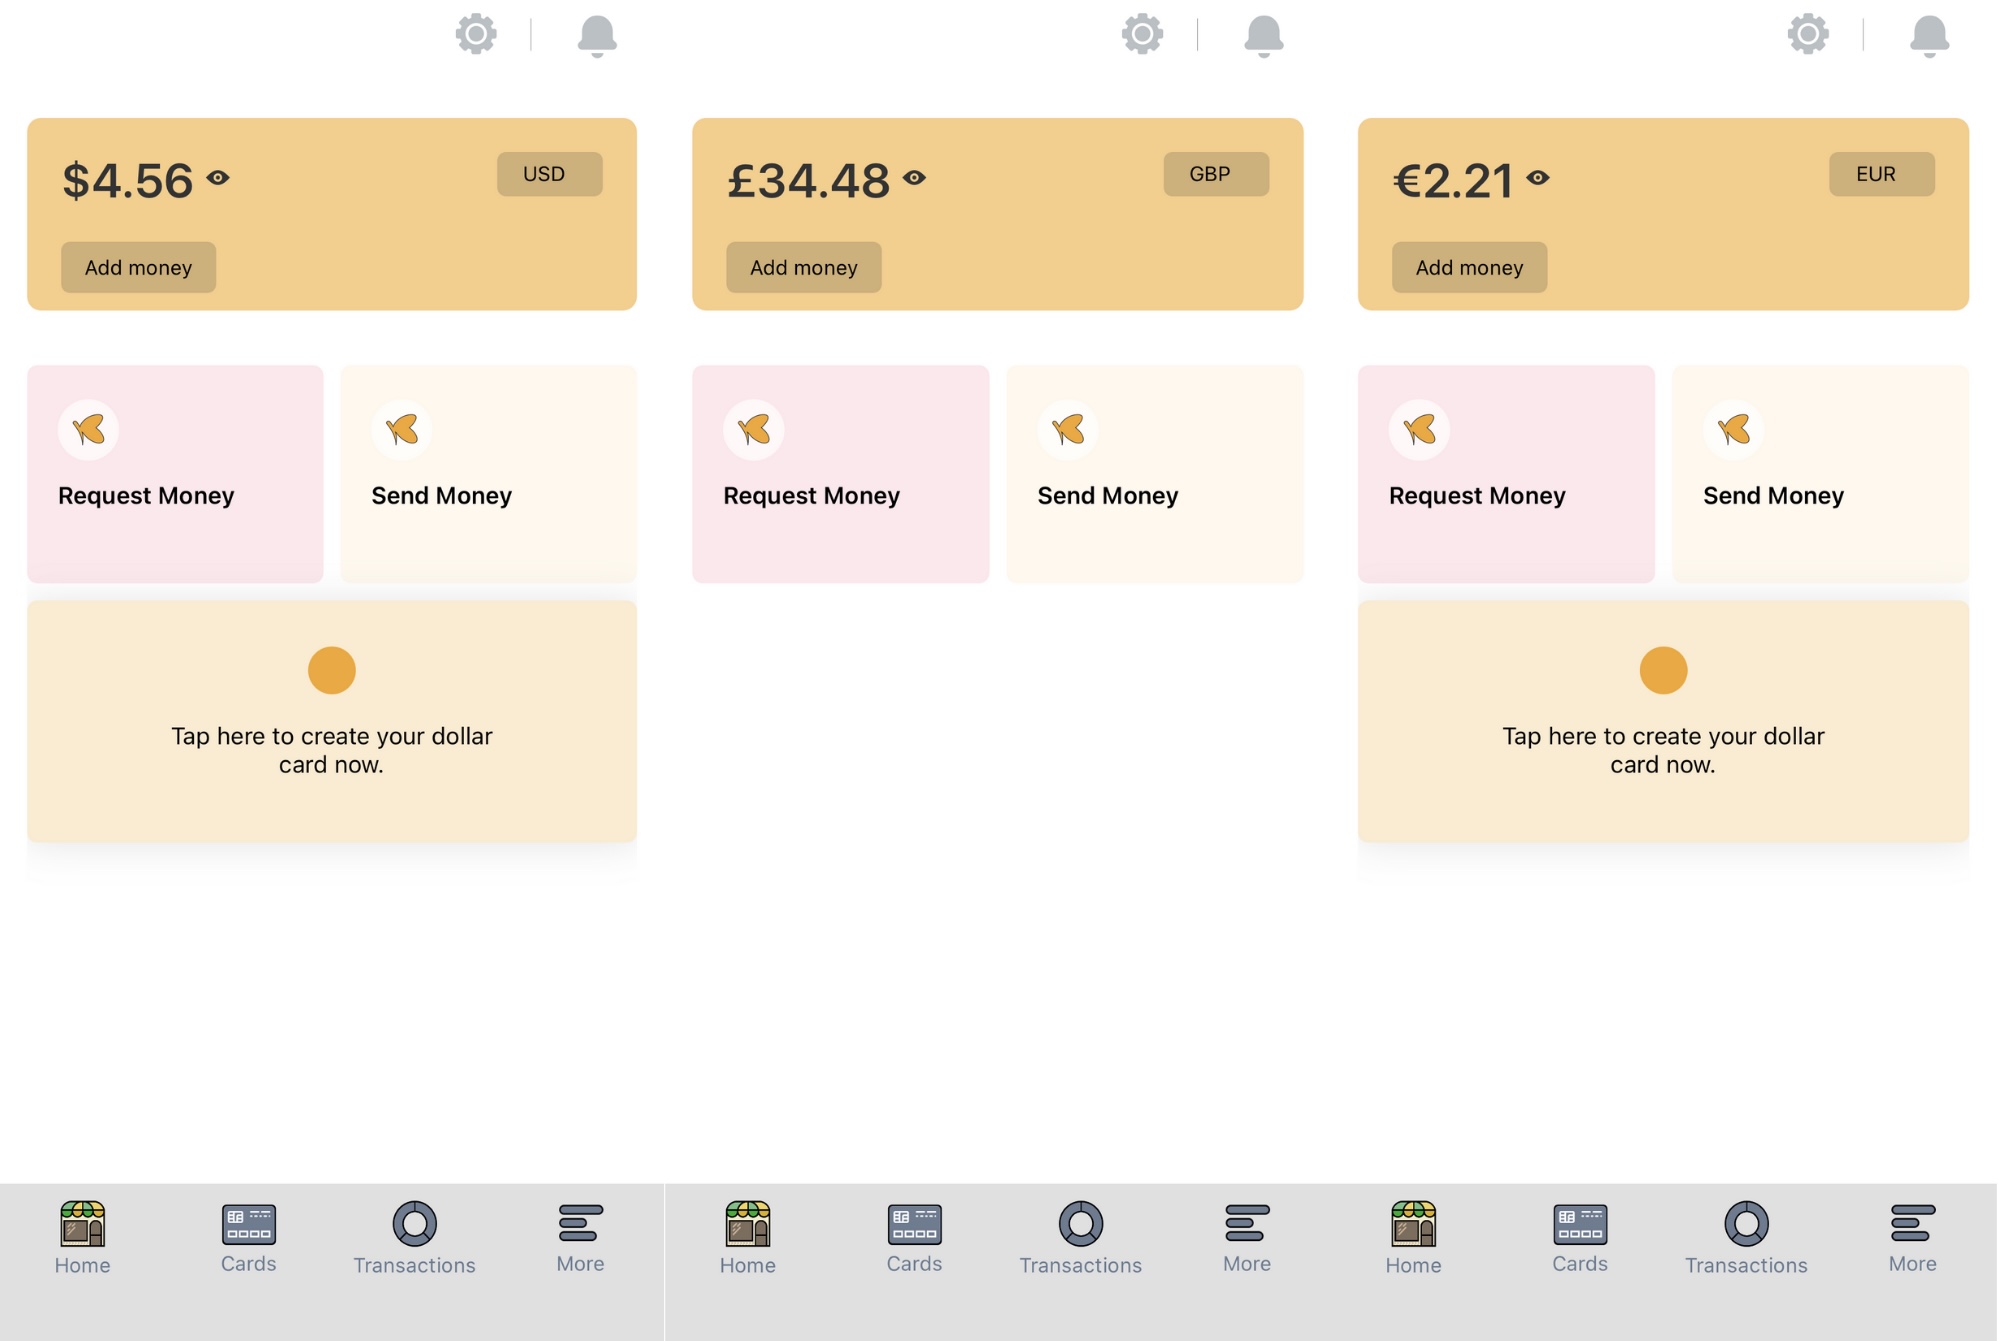This screenshot has width=1999, height=1341.
Task: Open the EUR currency selector
Action: (x=1881, y=173)
